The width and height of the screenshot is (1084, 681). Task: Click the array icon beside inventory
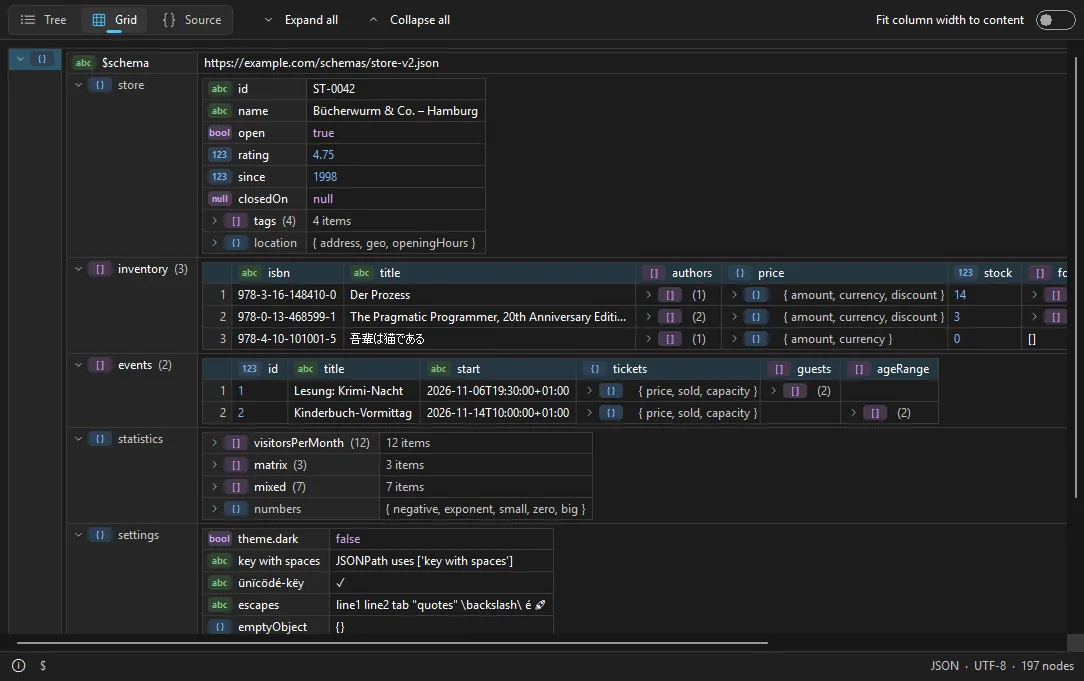(100, 269)
